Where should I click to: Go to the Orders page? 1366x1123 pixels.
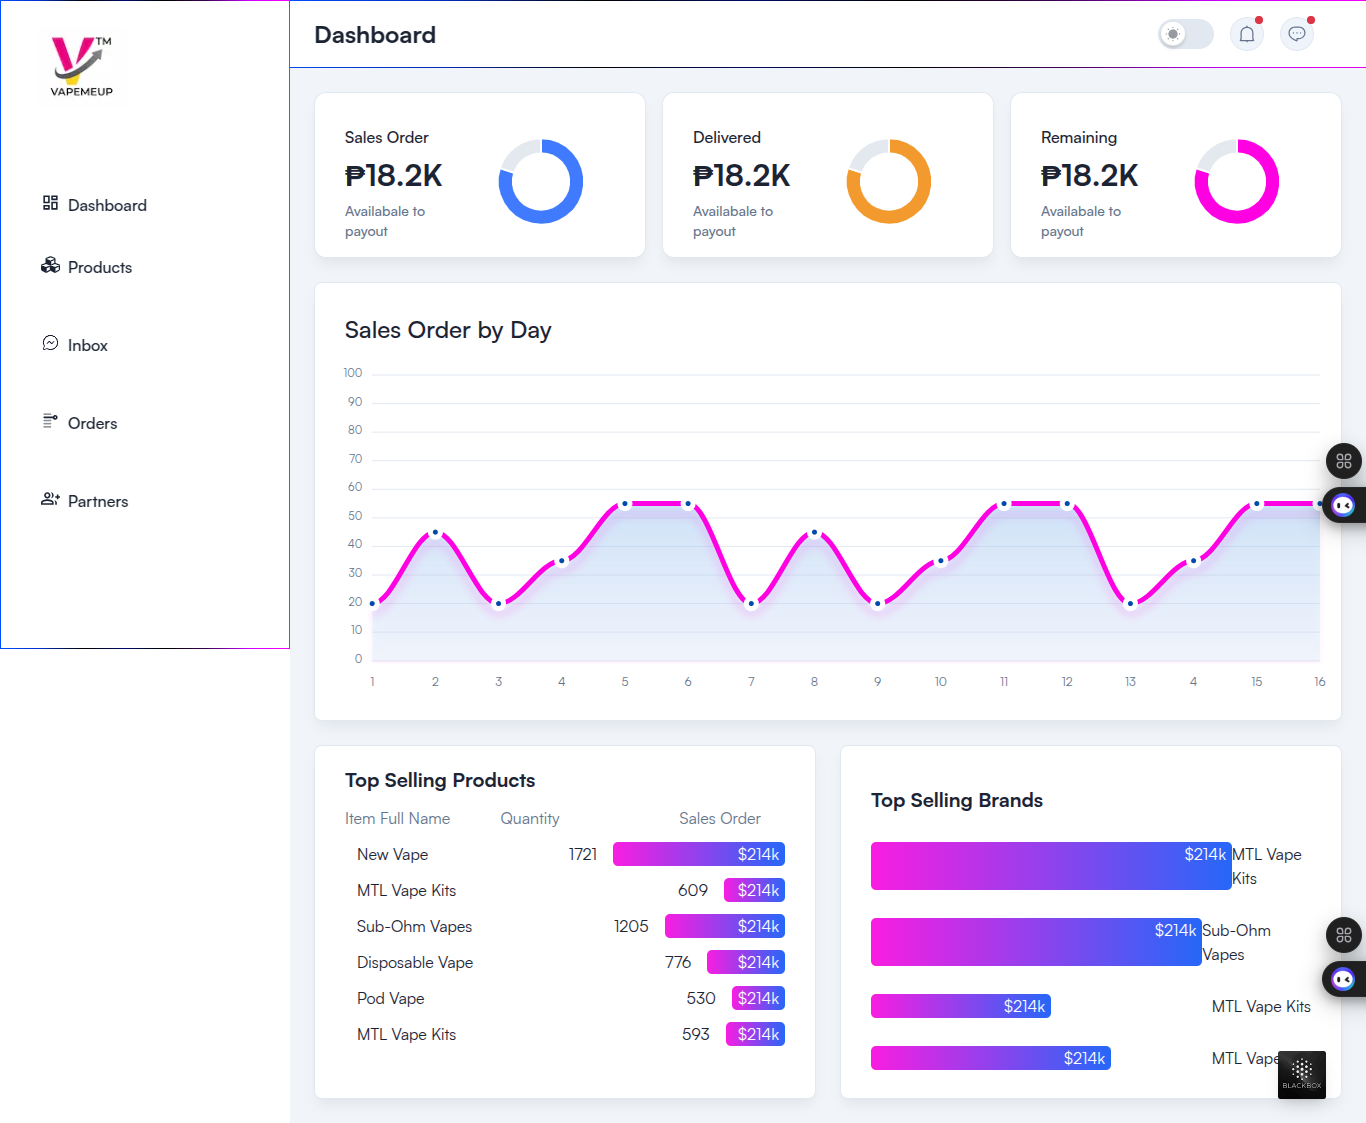tap(92, 424)
